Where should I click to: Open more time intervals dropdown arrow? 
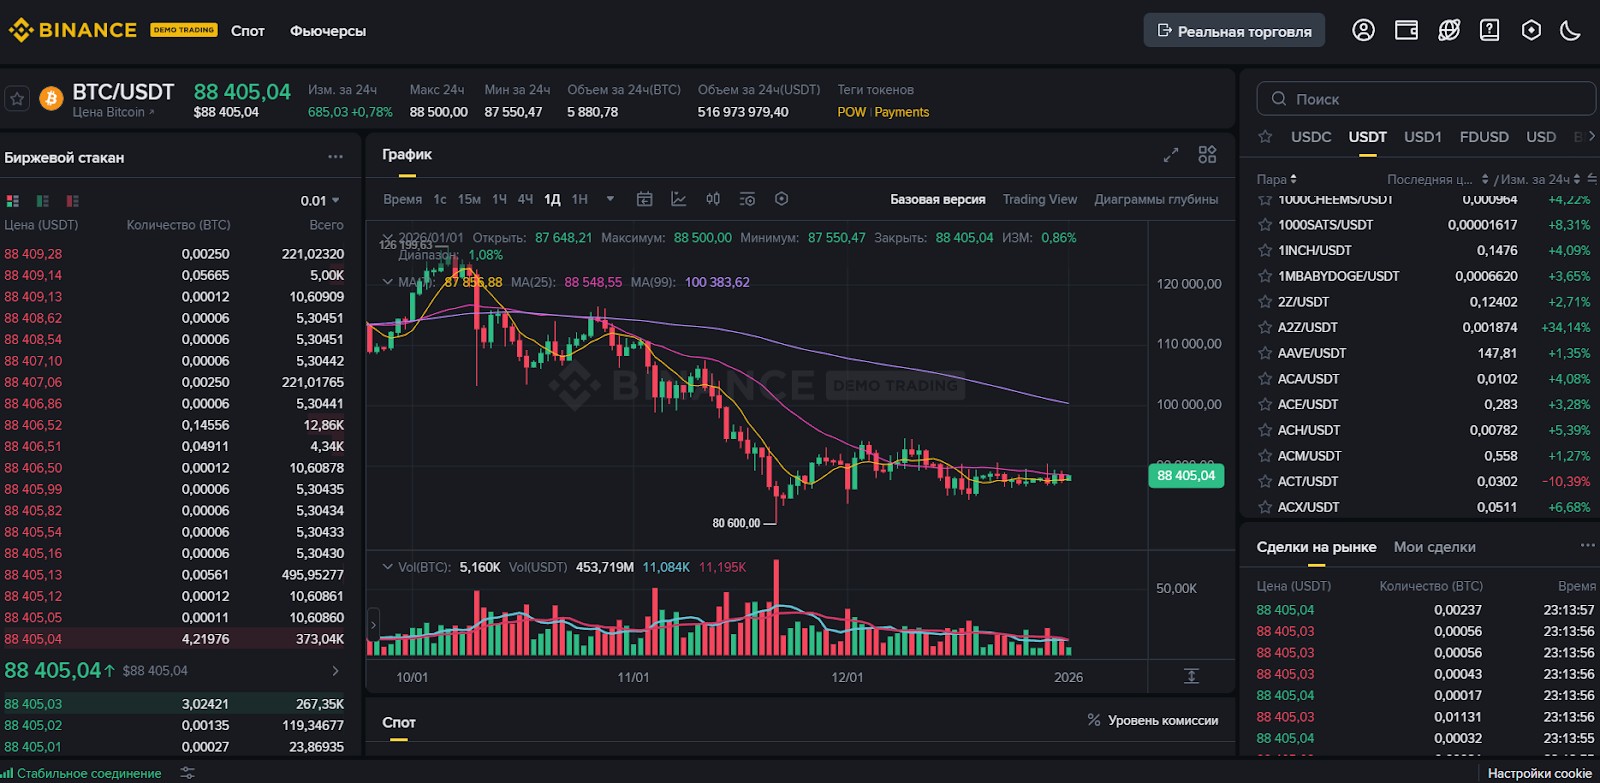[x=610, y=199]
